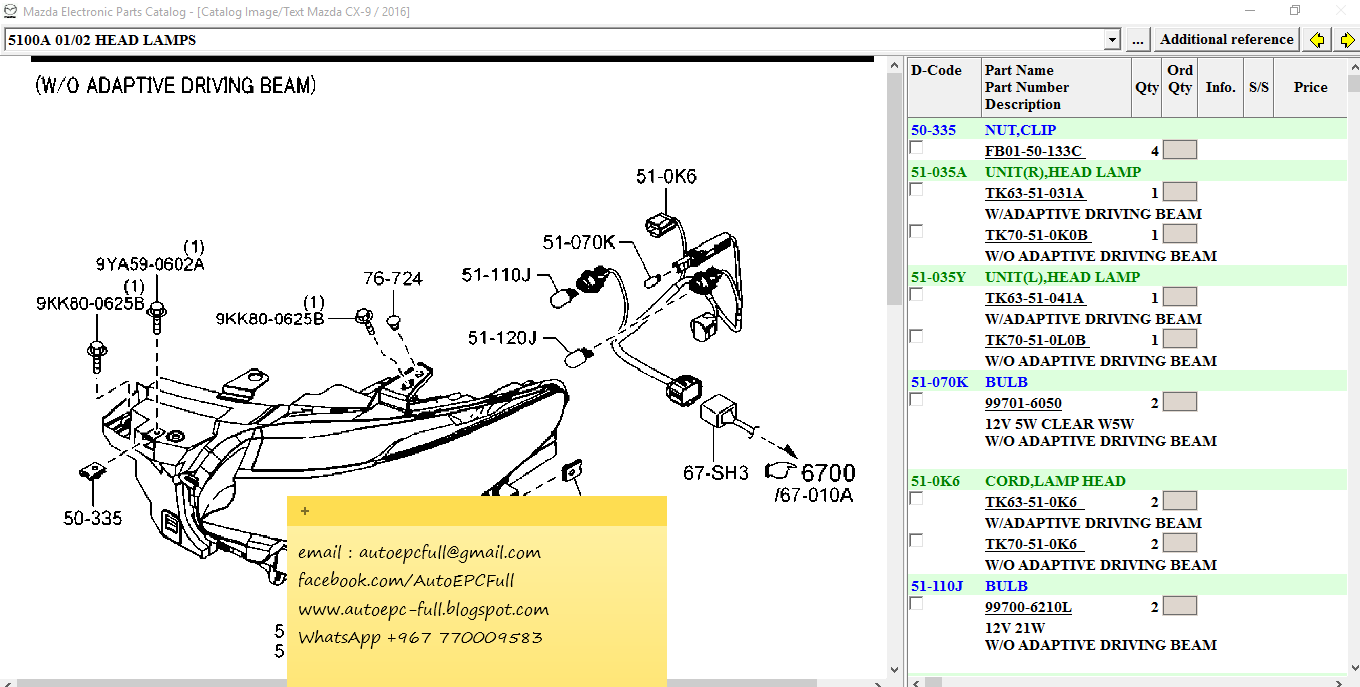This screenshot has width=1360, height=687.
Task: Click the 51-0K6 callout in diagram
Action: pyautogui.click(x=666, y=177)
